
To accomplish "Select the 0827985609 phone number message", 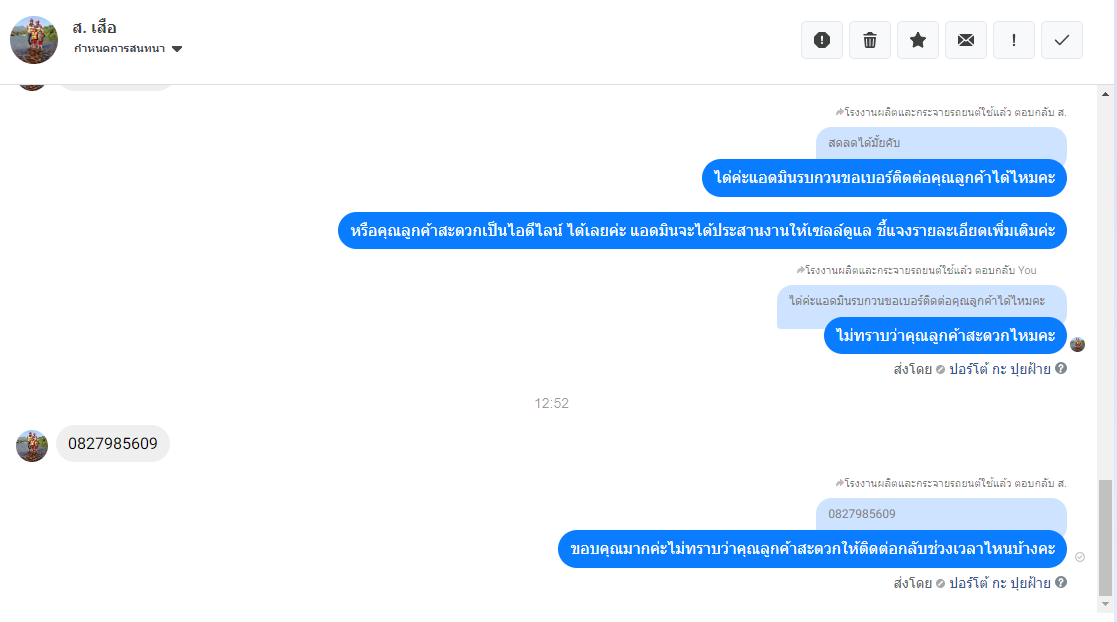I will pyautogui.click(x=113, y=444).
